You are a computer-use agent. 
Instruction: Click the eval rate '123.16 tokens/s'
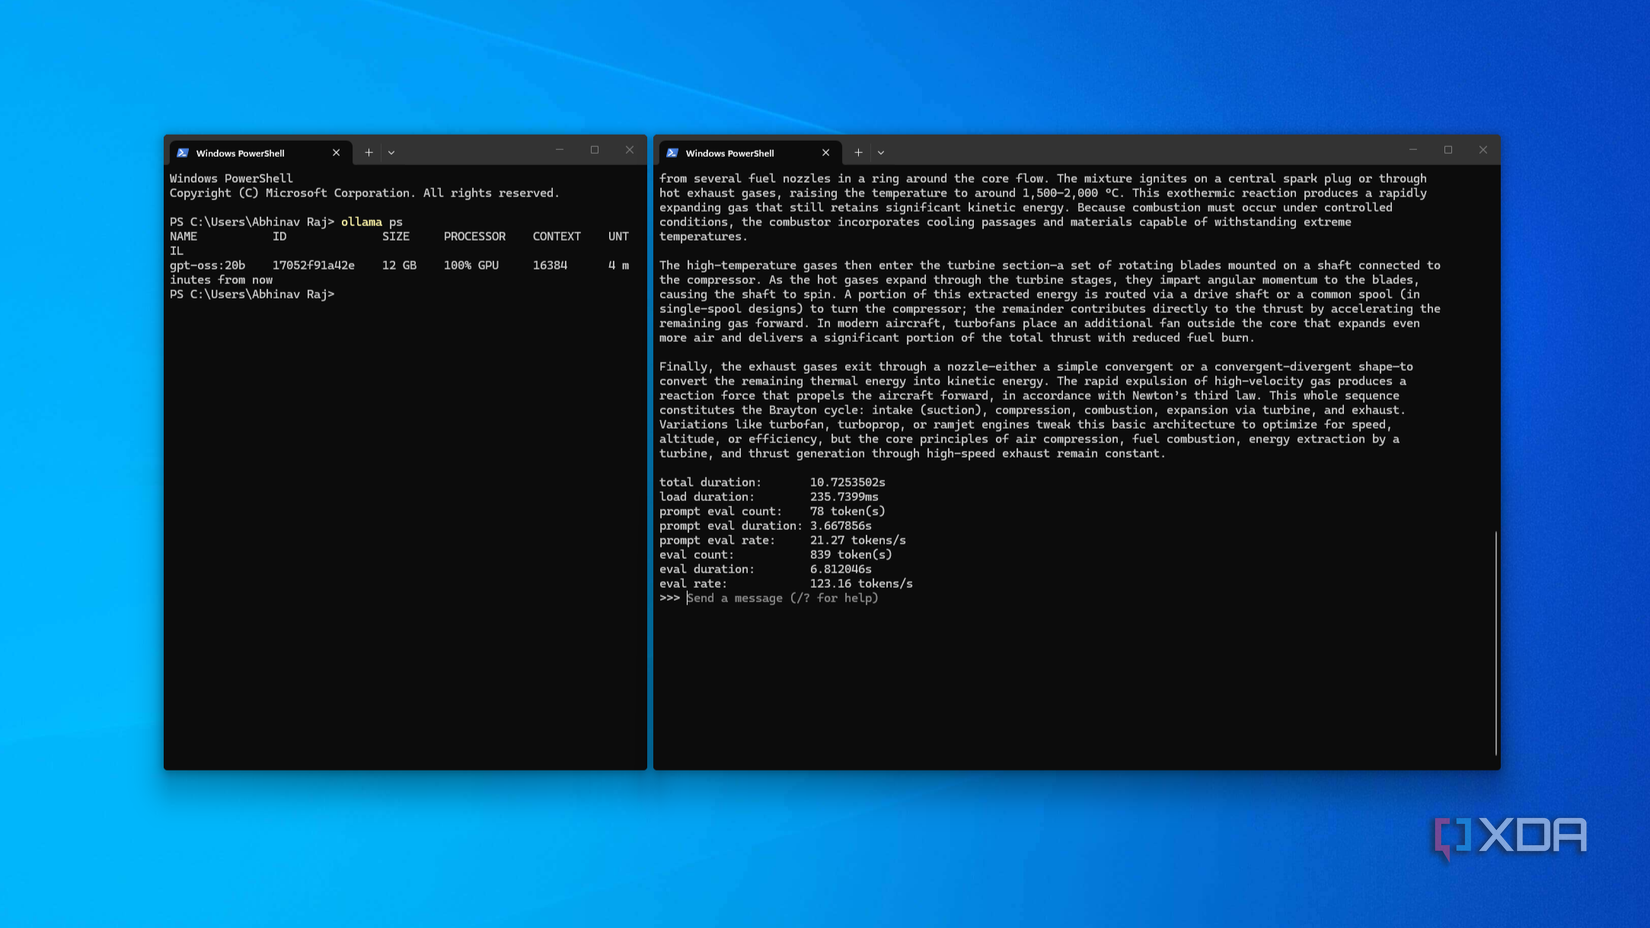click(861, 584)
